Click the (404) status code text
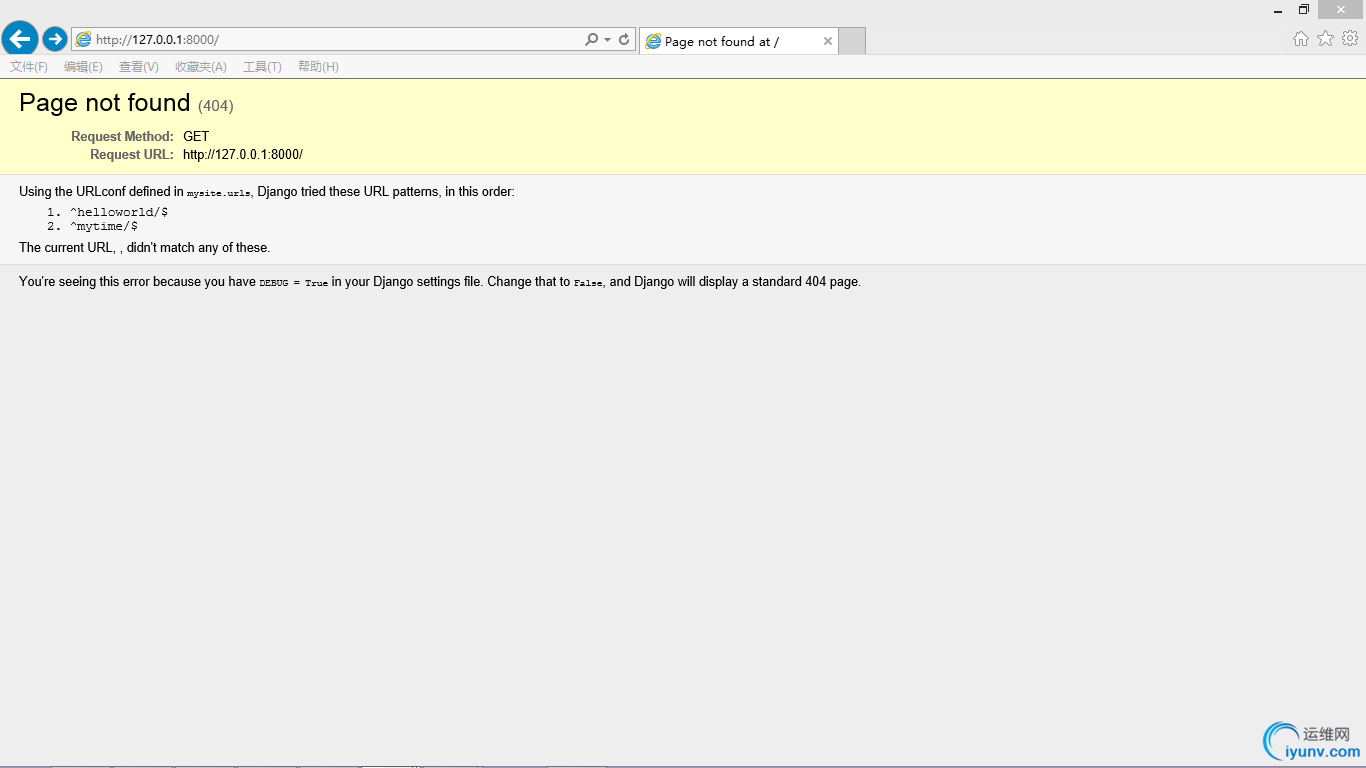1366x768 pixels. click(x=216, y=106)
